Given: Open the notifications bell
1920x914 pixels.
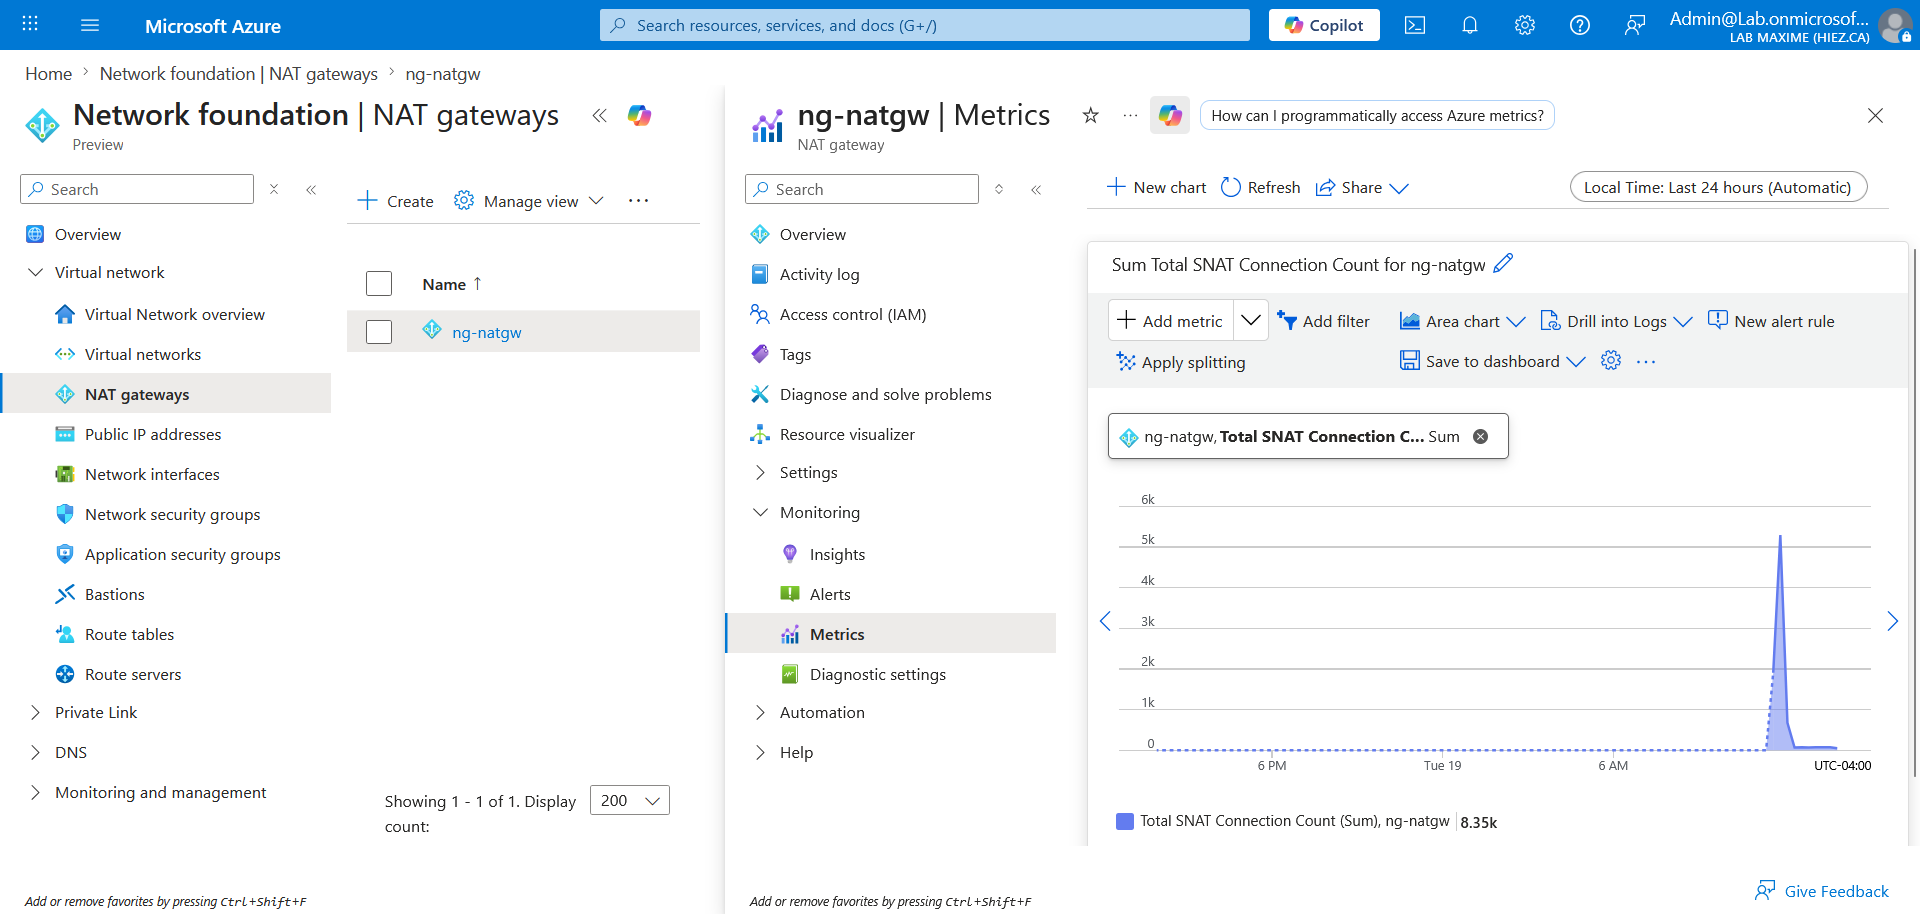Looking at the screenshot, I should click(x=1470, y=25).
